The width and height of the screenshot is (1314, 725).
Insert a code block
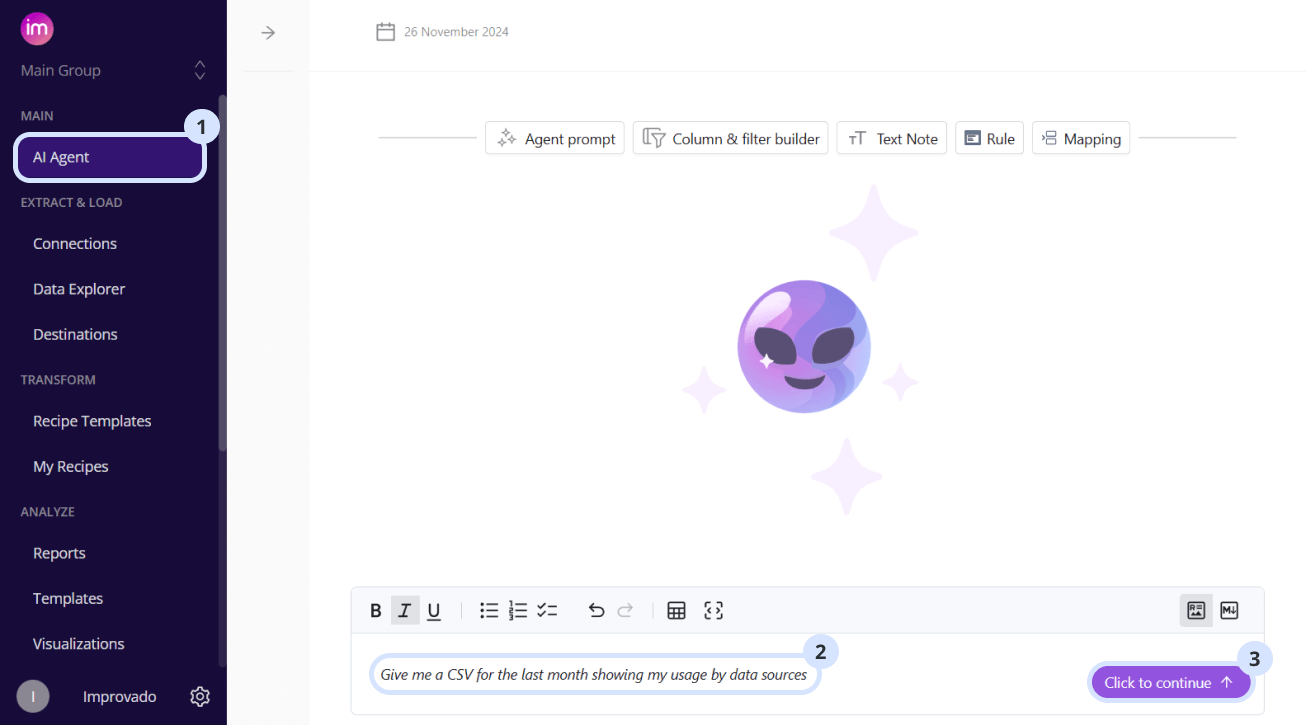pyautogui.click(x=713, y=610)
